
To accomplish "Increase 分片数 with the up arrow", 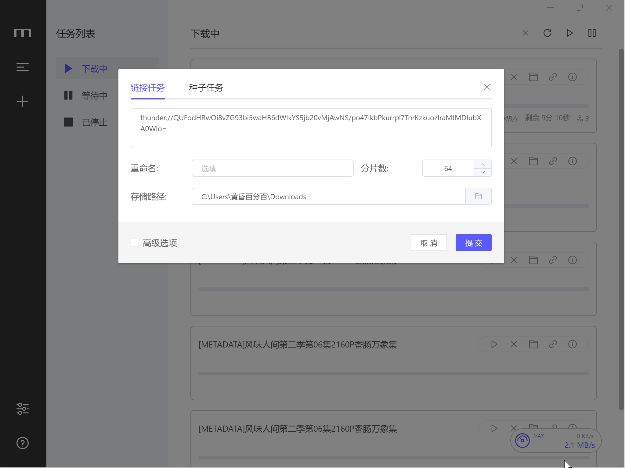I will [483, 164].
